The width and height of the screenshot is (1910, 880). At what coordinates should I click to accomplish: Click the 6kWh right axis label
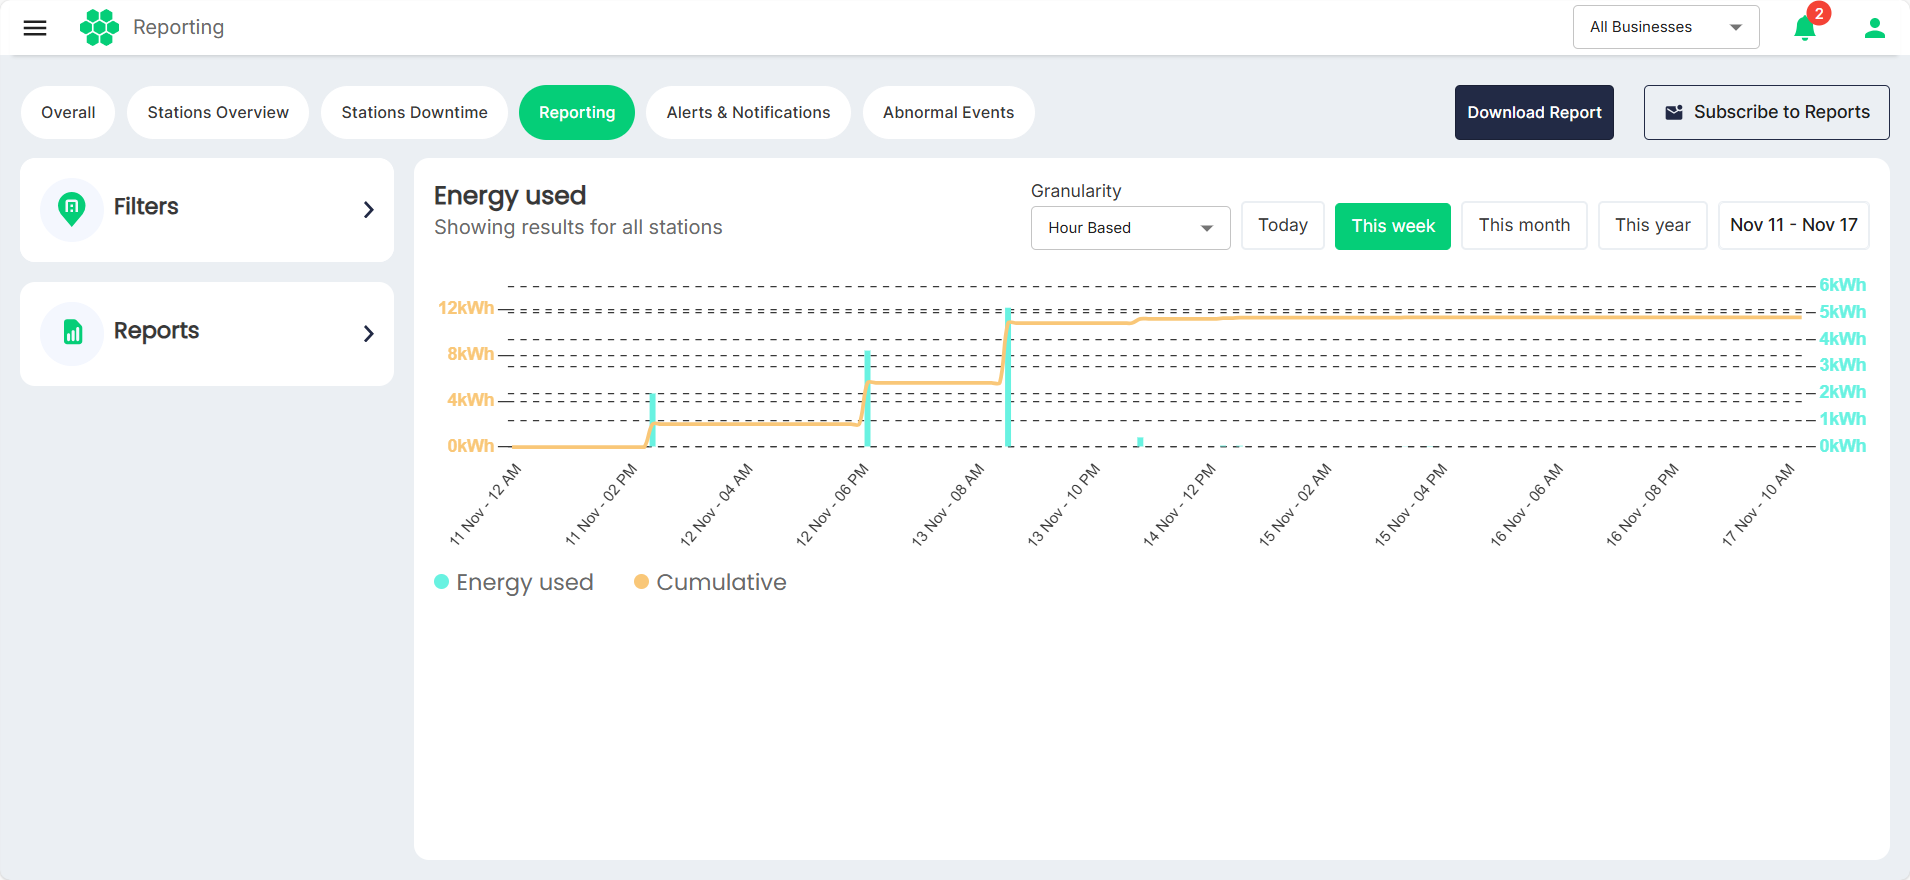point(1842,285)
